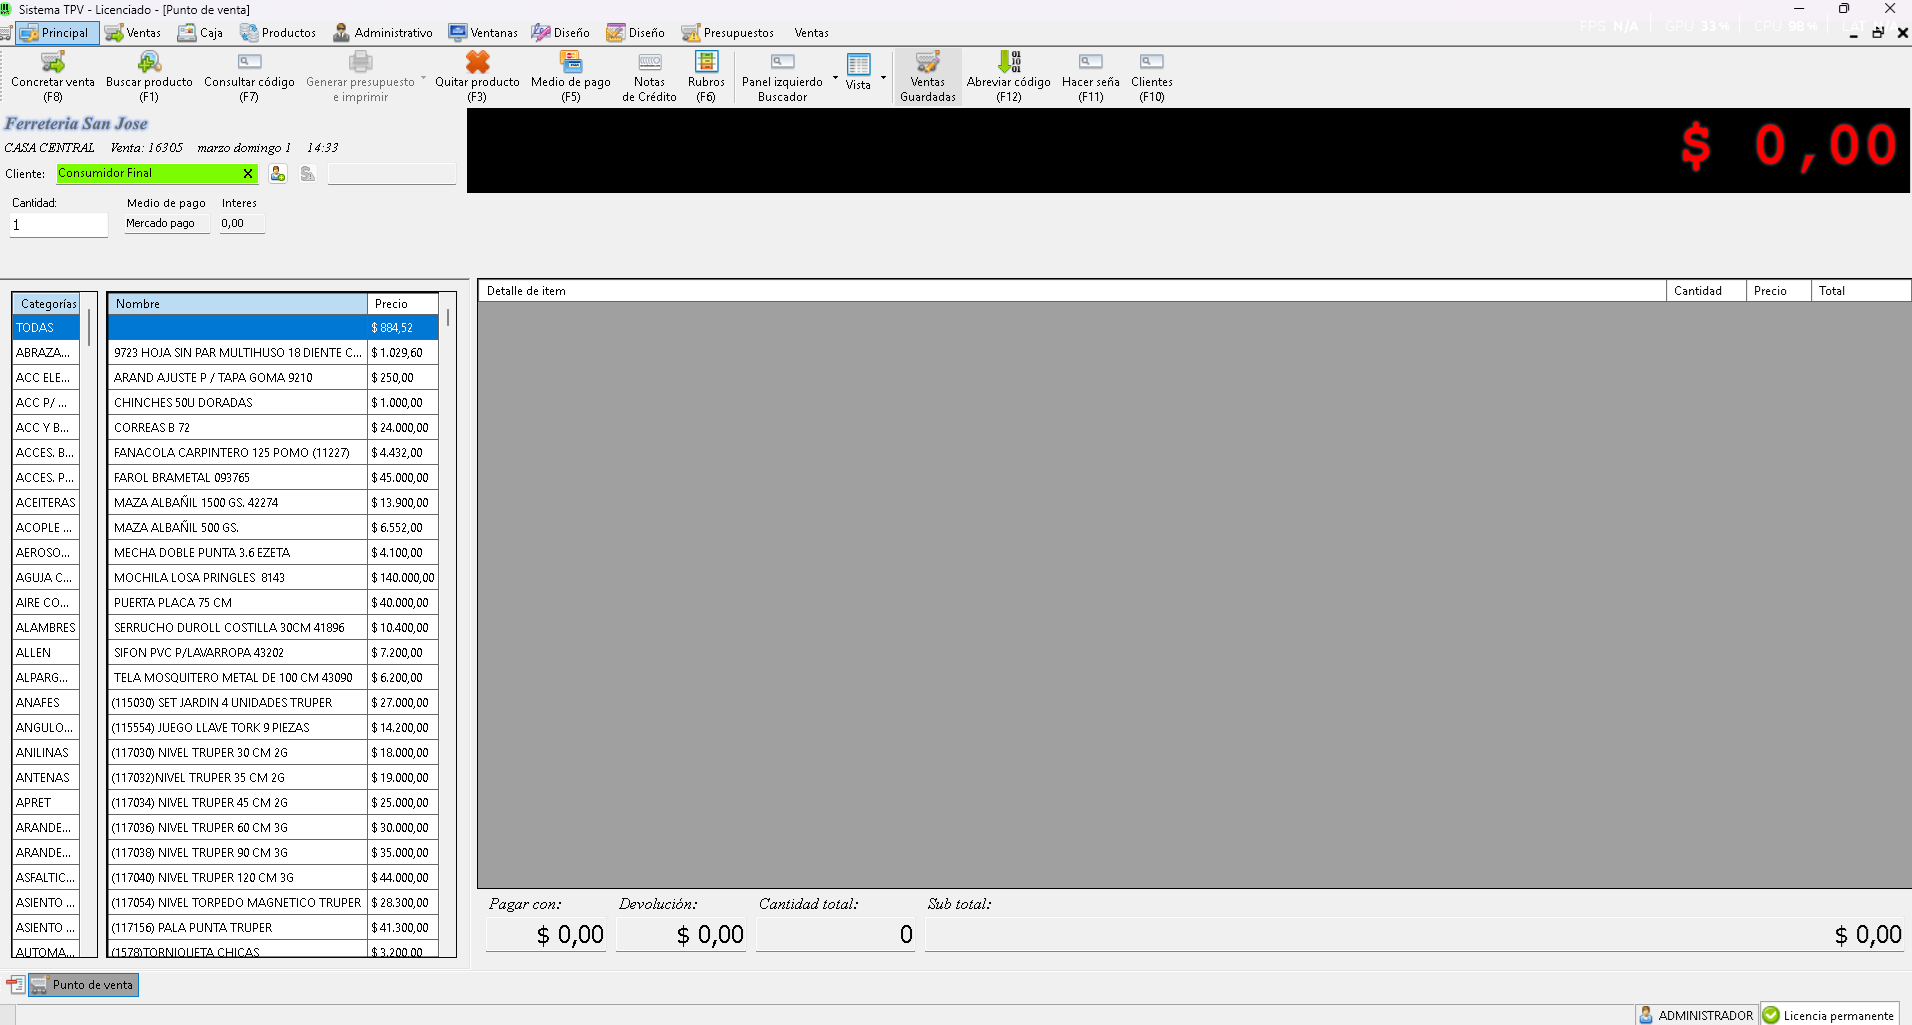Open Buscar producto (F1) tool
The image size is (1912, 1025).
tap(149, 63)
